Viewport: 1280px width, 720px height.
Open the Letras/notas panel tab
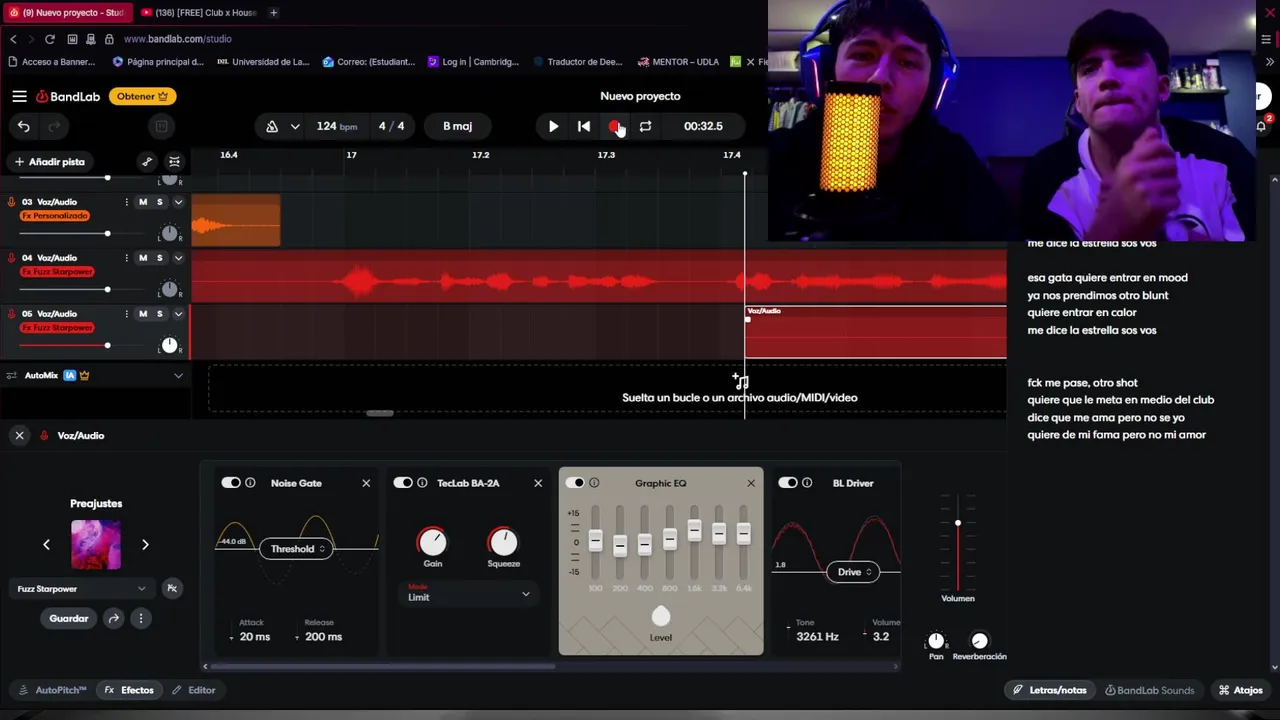coord(1049,690)
